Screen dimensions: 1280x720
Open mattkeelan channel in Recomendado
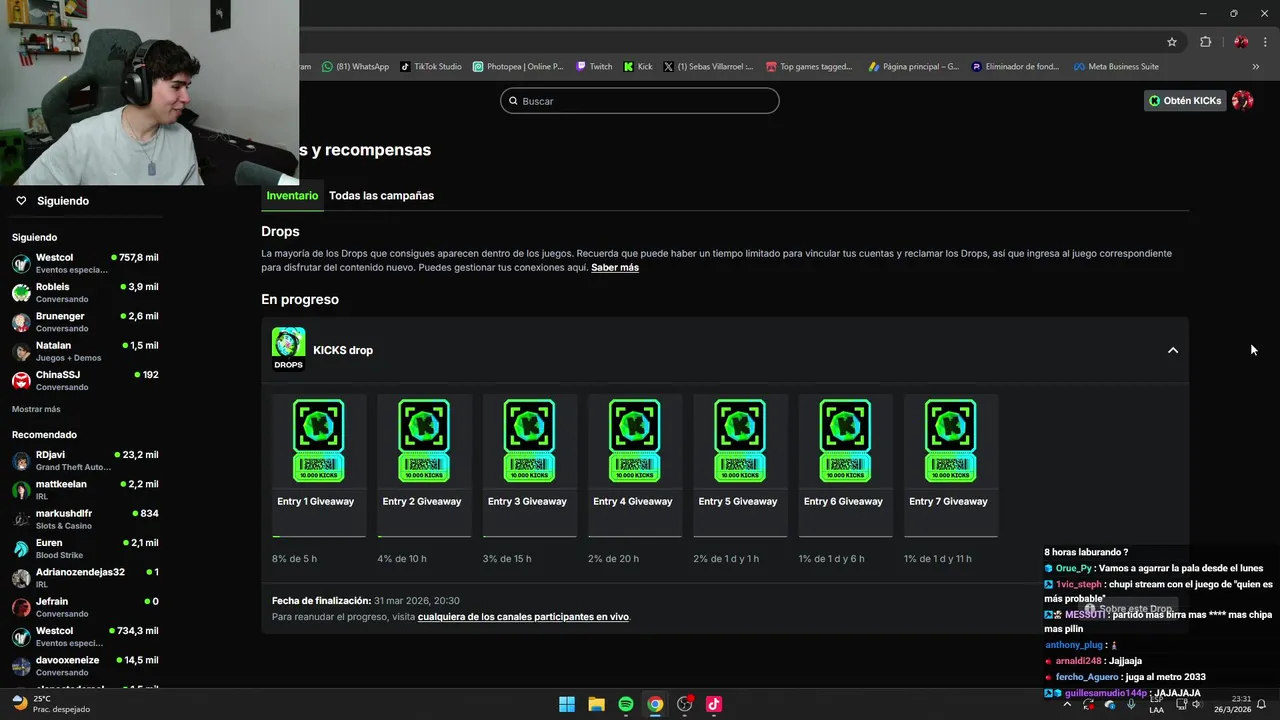pos(85,490)
